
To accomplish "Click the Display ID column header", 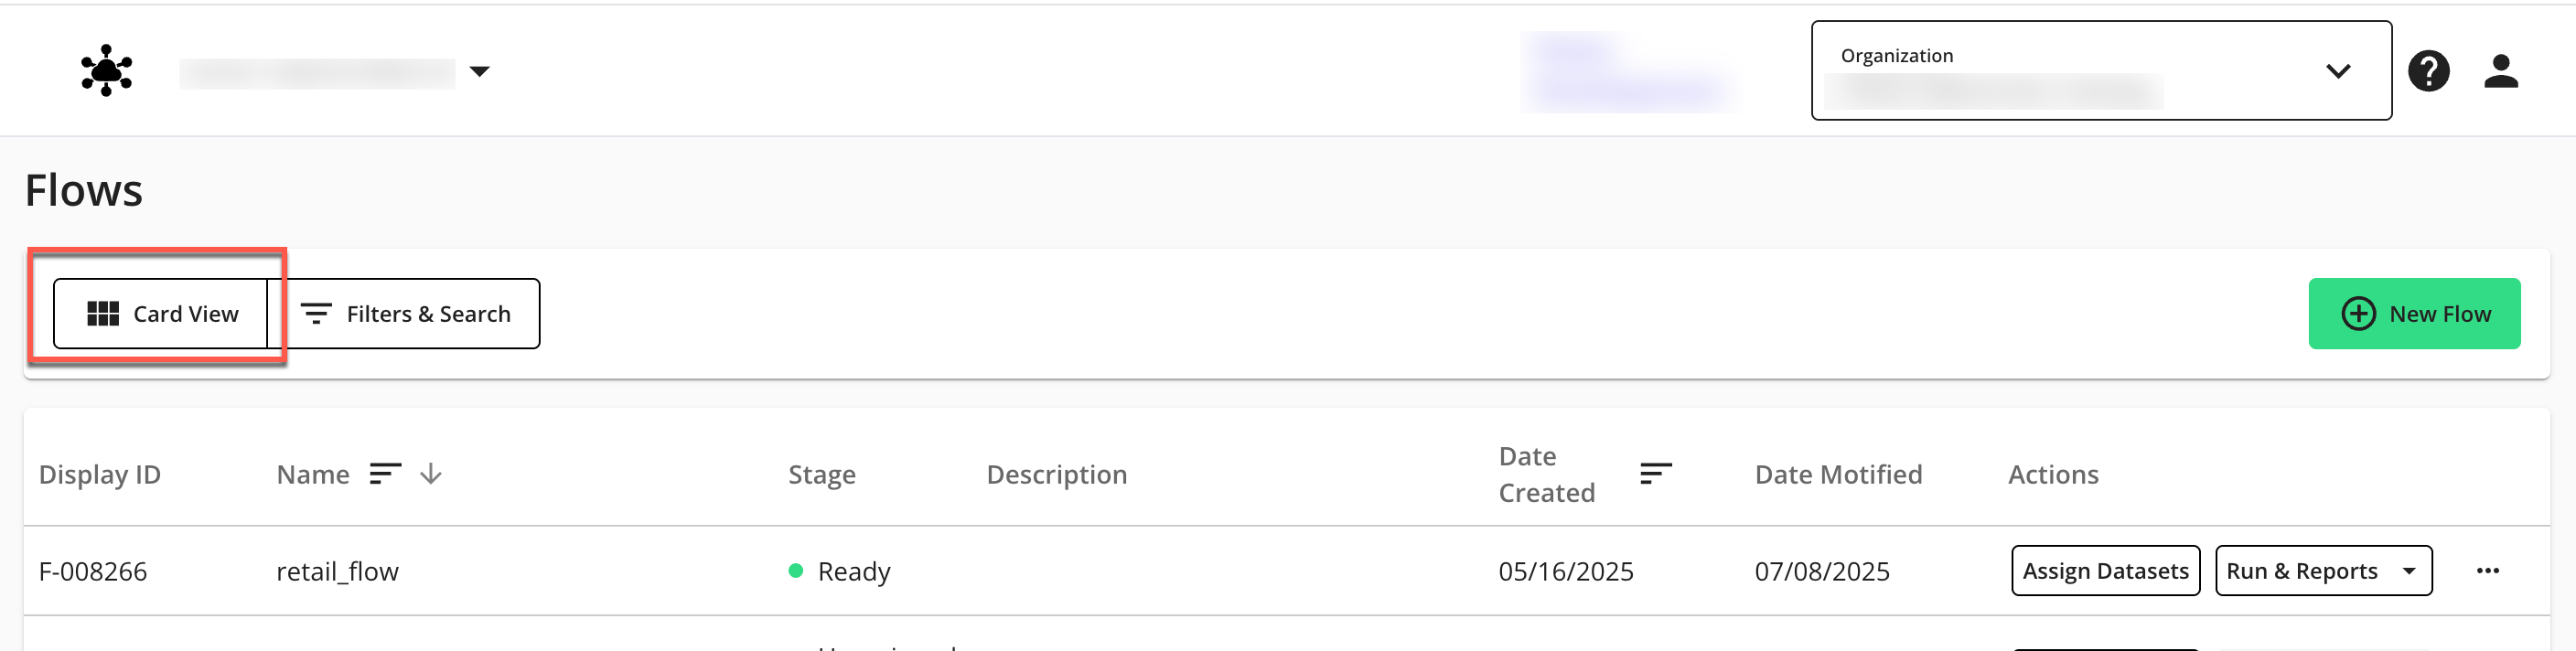I will coord(99,474).
